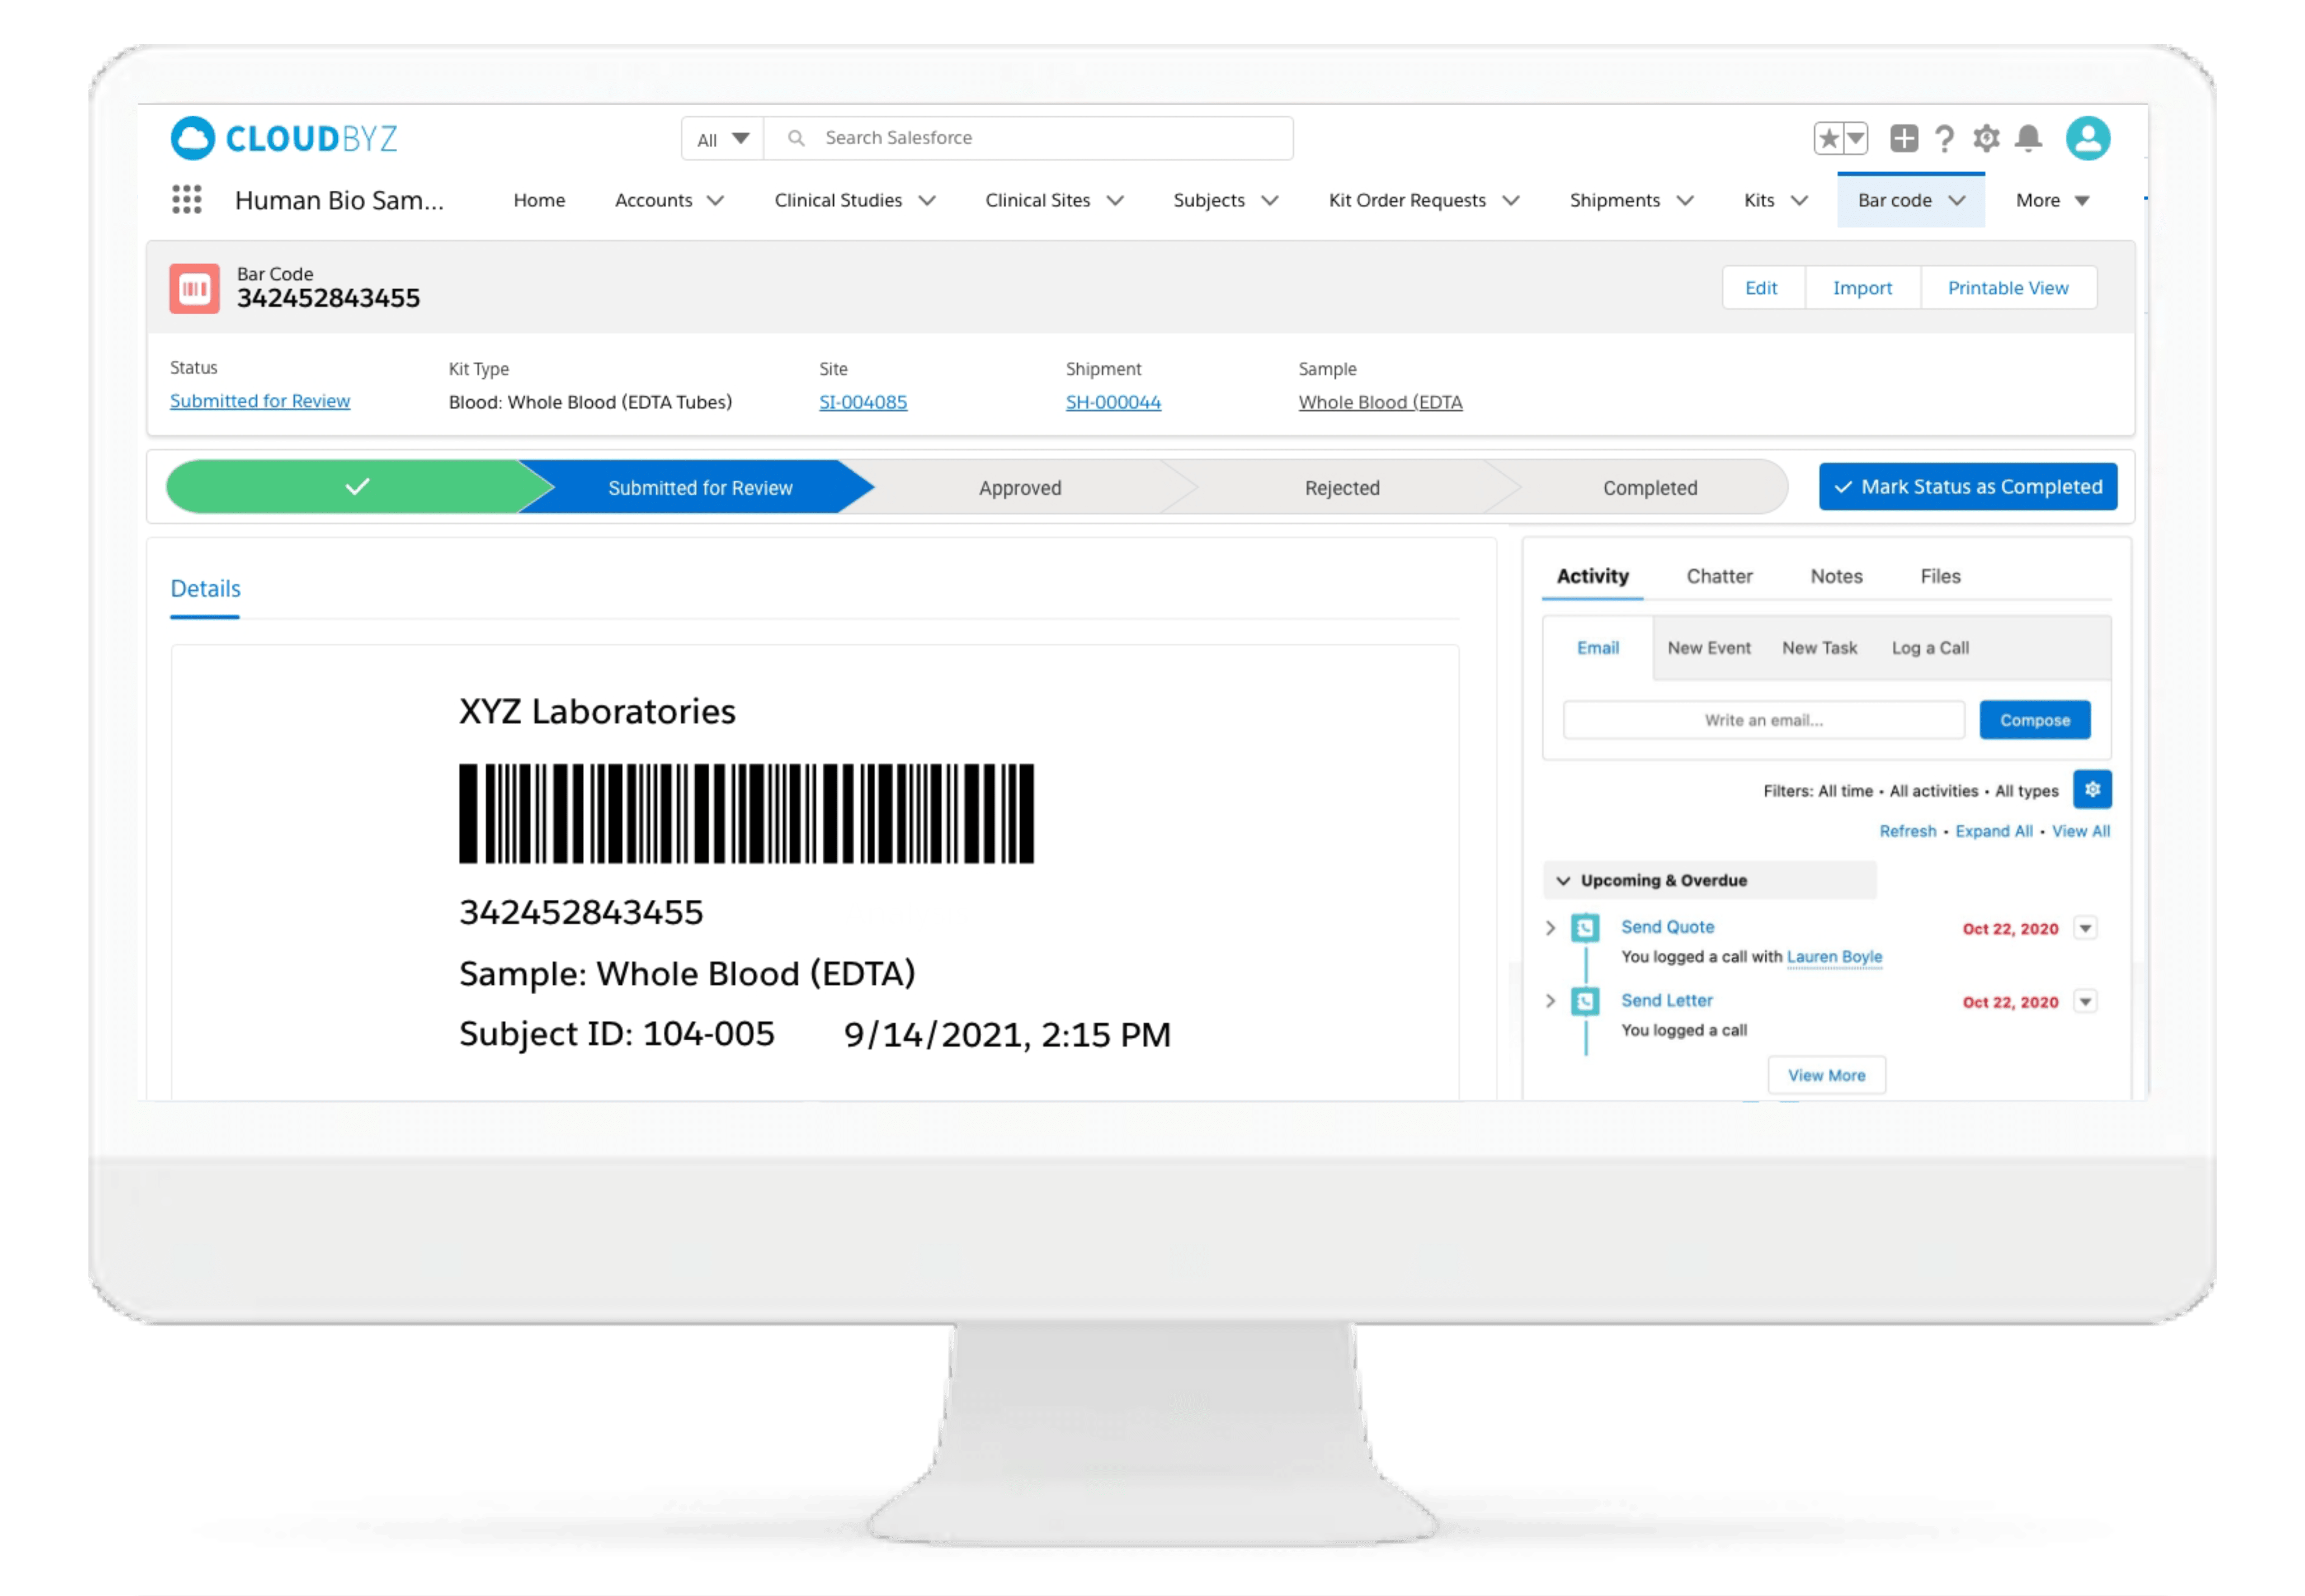Select the Log a Call tab

pyautogui.click(x=1929, y=648)
